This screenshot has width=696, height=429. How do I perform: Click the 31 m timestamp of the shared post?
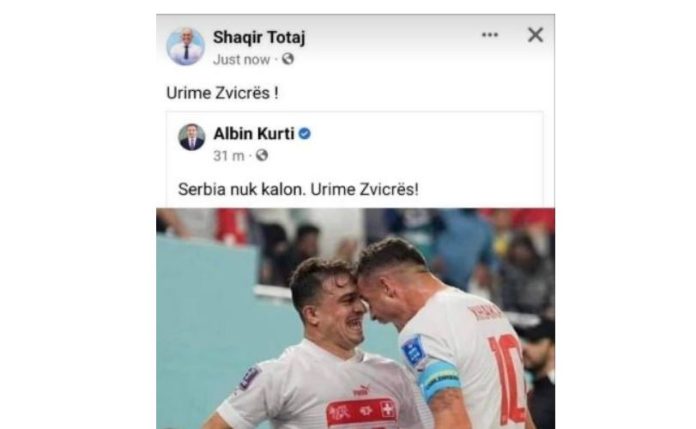pos(229,156)
